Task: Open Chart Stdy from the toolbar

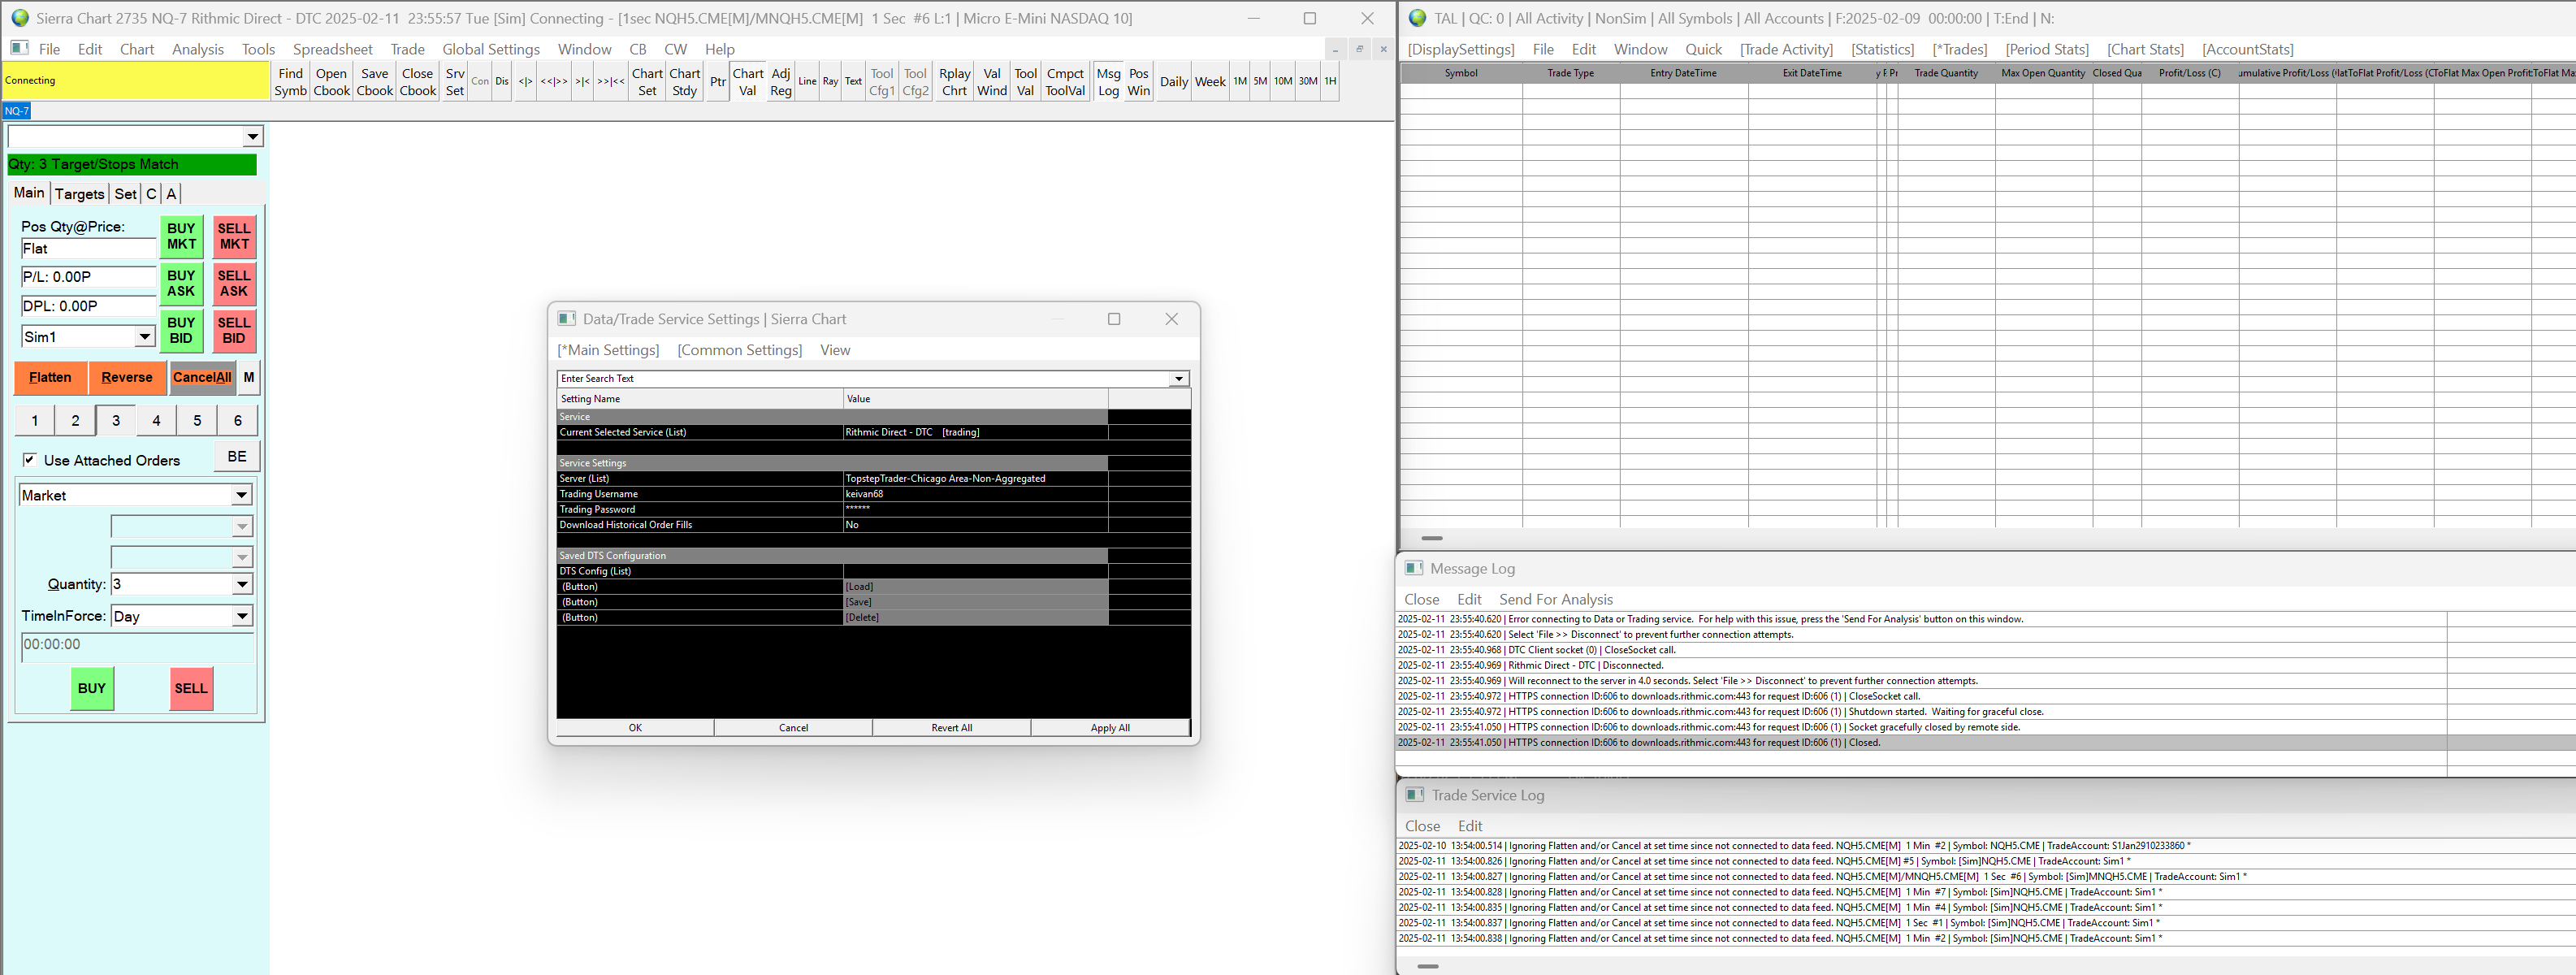Action: click(684, 82)
